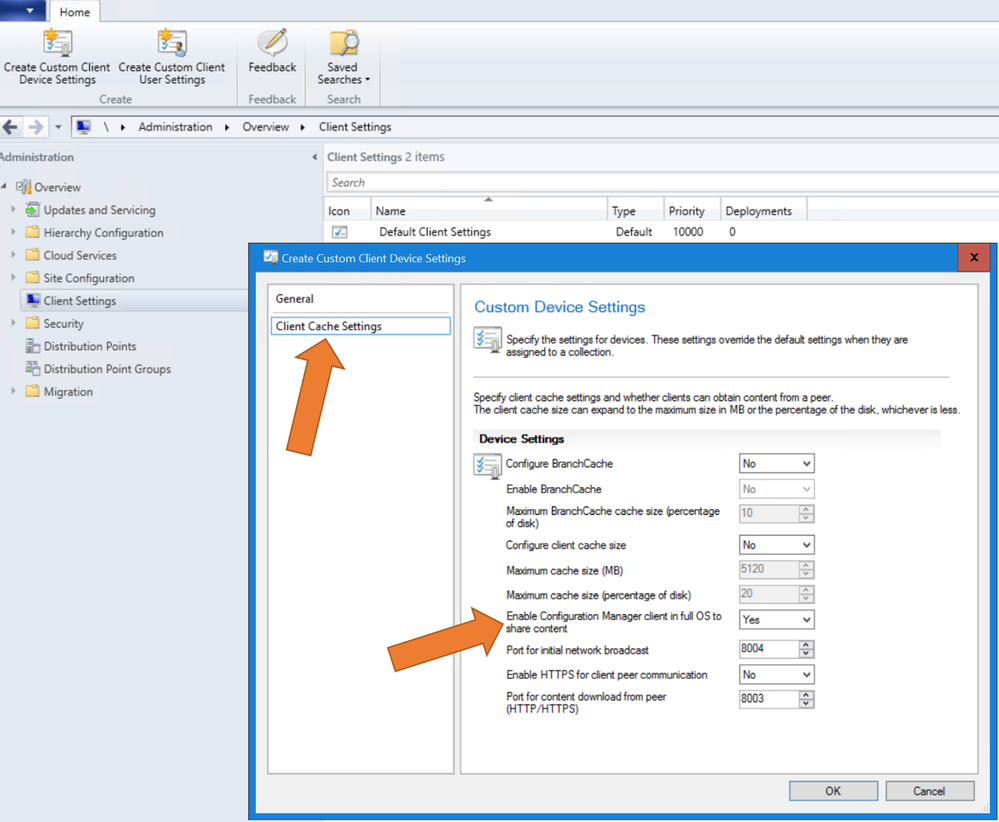The height and width of the screenshot is (822, 999).
Task: Open the Feedback ribbon button
Action: (x=272, y=51)
